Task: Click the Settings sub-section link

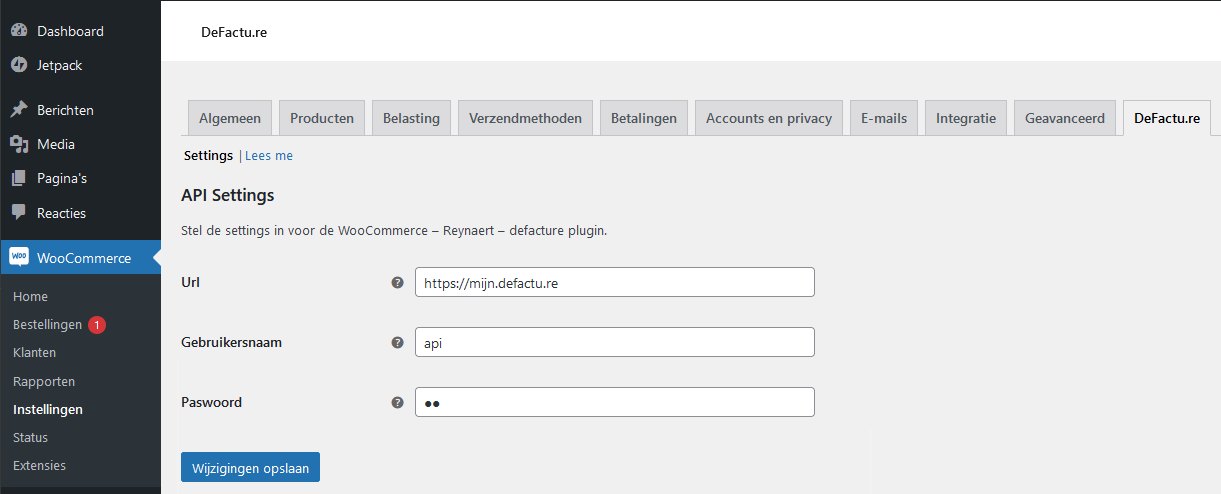Action: coord(208,156)
